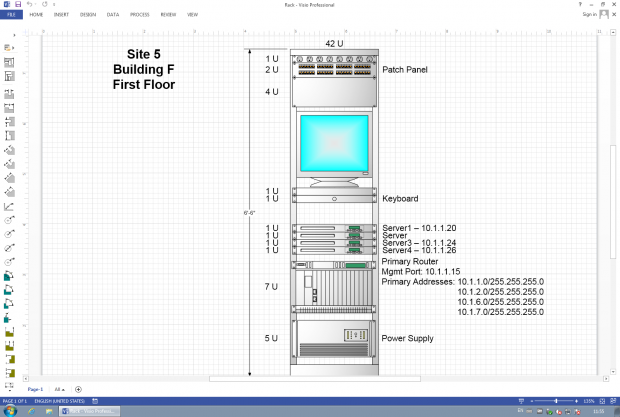Select the 42 U rack label

tap(334, 43)
